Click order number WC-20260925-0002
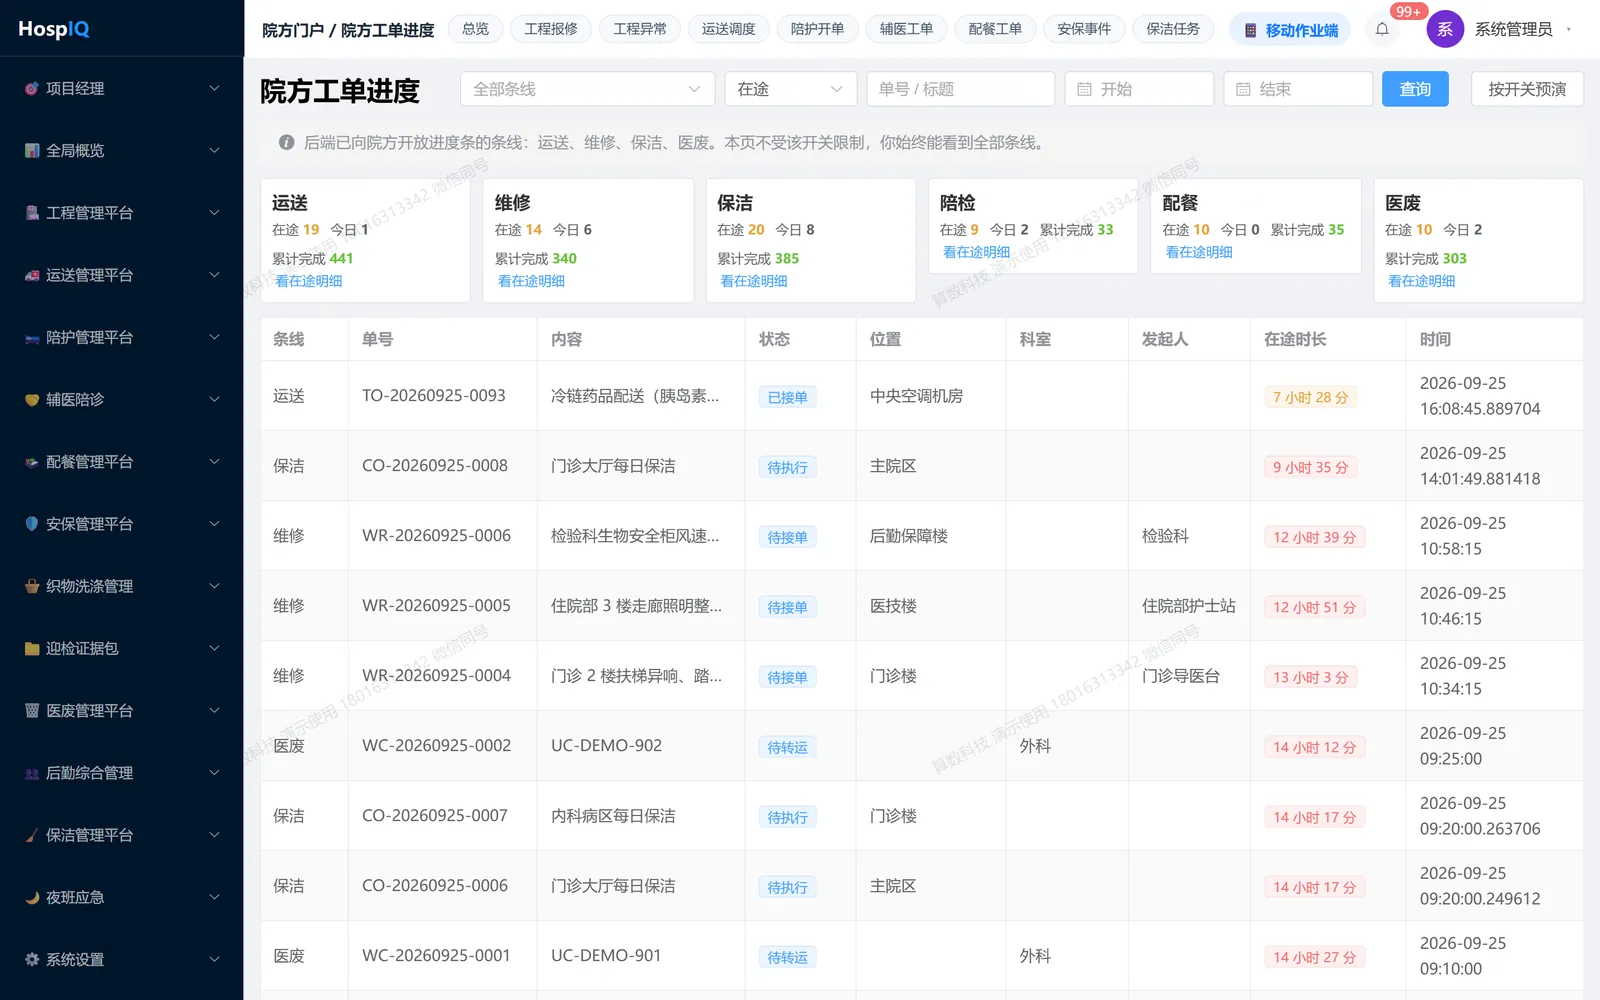 coord(436,745)
